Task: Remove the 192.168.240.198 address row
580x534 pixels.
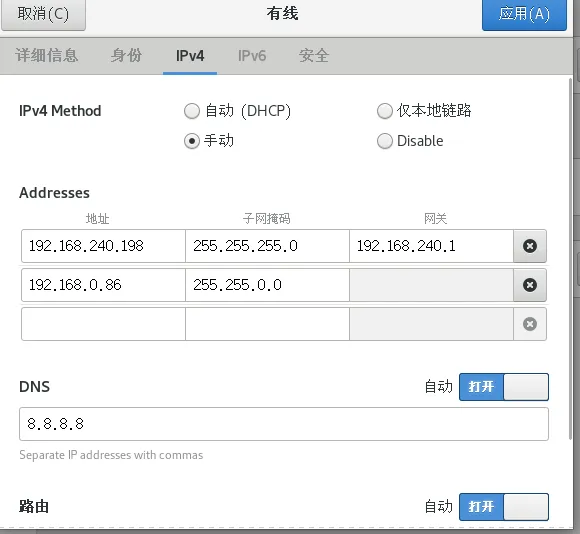Action: click(530, 246)
